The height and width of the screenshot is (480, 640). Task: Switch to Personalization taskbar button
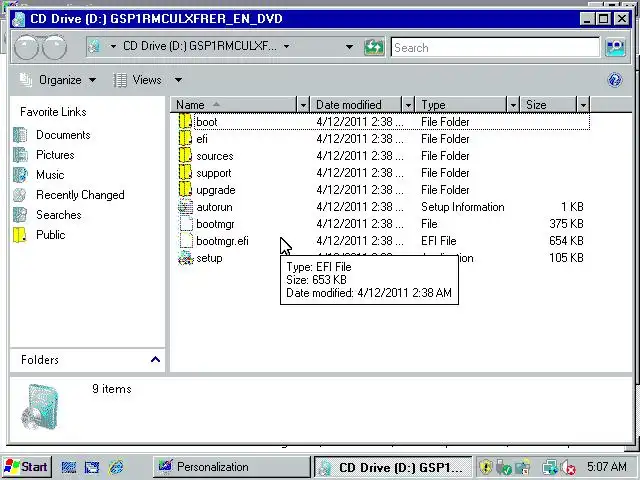(x=232, y=467)
